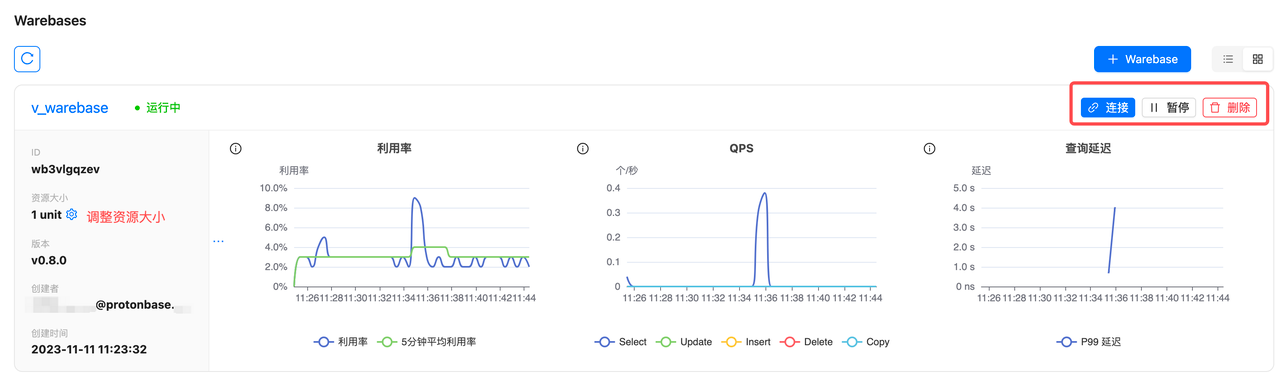The image size is (1280, 376).
Task: Switch to list view icon
Action: click(1228, 59)
